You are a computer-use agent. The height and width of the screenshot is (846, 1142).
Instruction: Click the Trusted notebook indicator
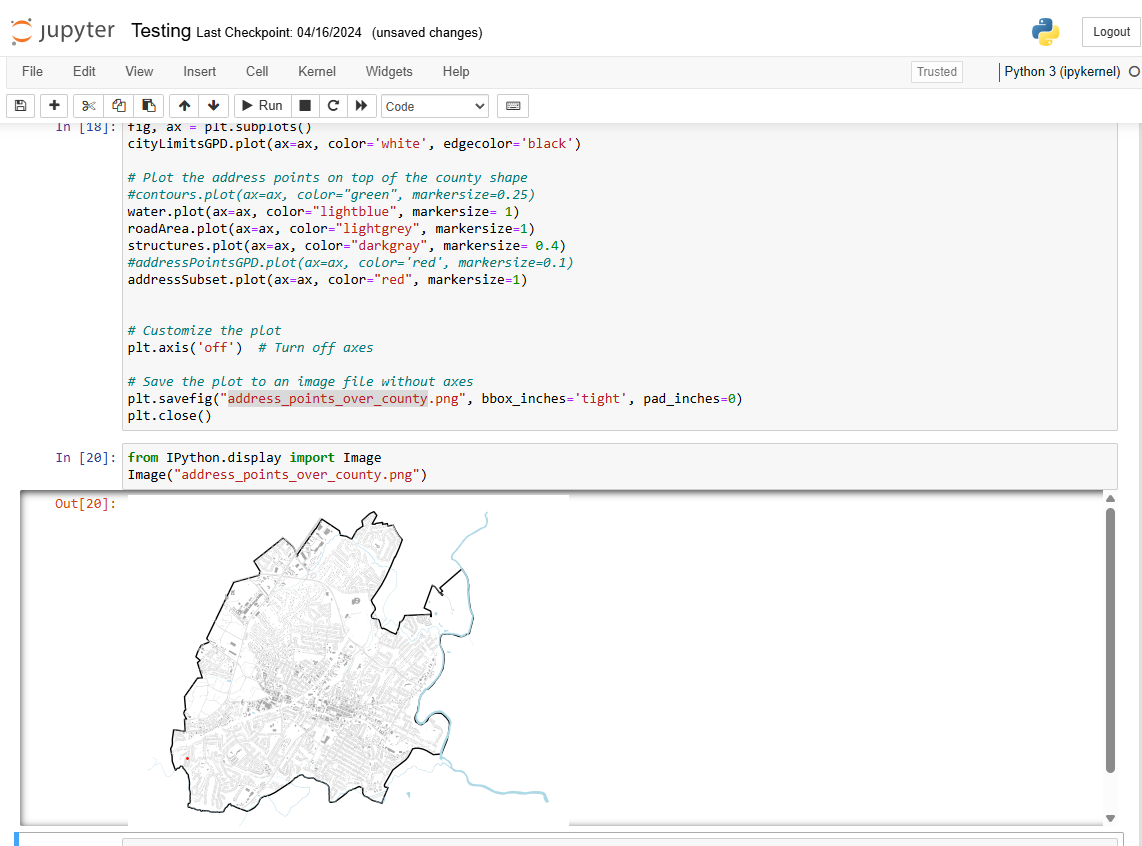(x=937, y=71)
